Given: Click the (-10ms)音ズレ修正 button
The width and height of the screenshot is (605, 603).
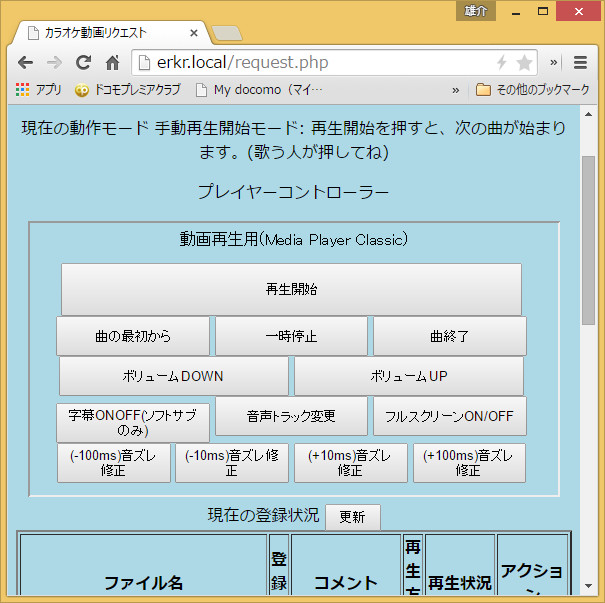Looking at the screenshot, I should point(232,463).
